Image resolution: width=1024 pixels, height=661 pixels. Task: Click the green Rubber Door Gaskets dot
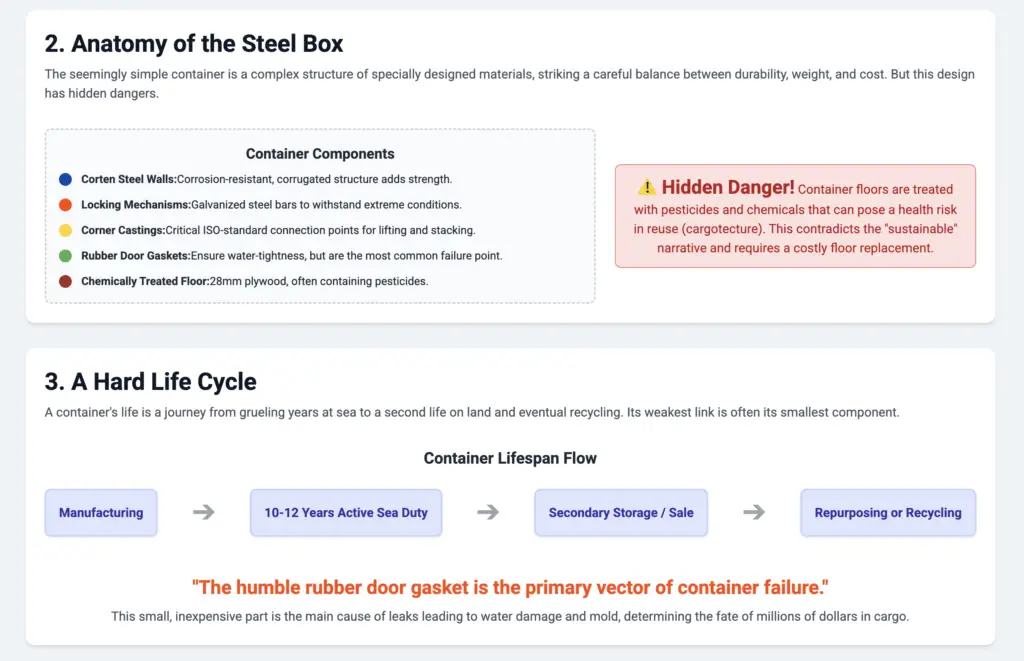coord(65,255)
